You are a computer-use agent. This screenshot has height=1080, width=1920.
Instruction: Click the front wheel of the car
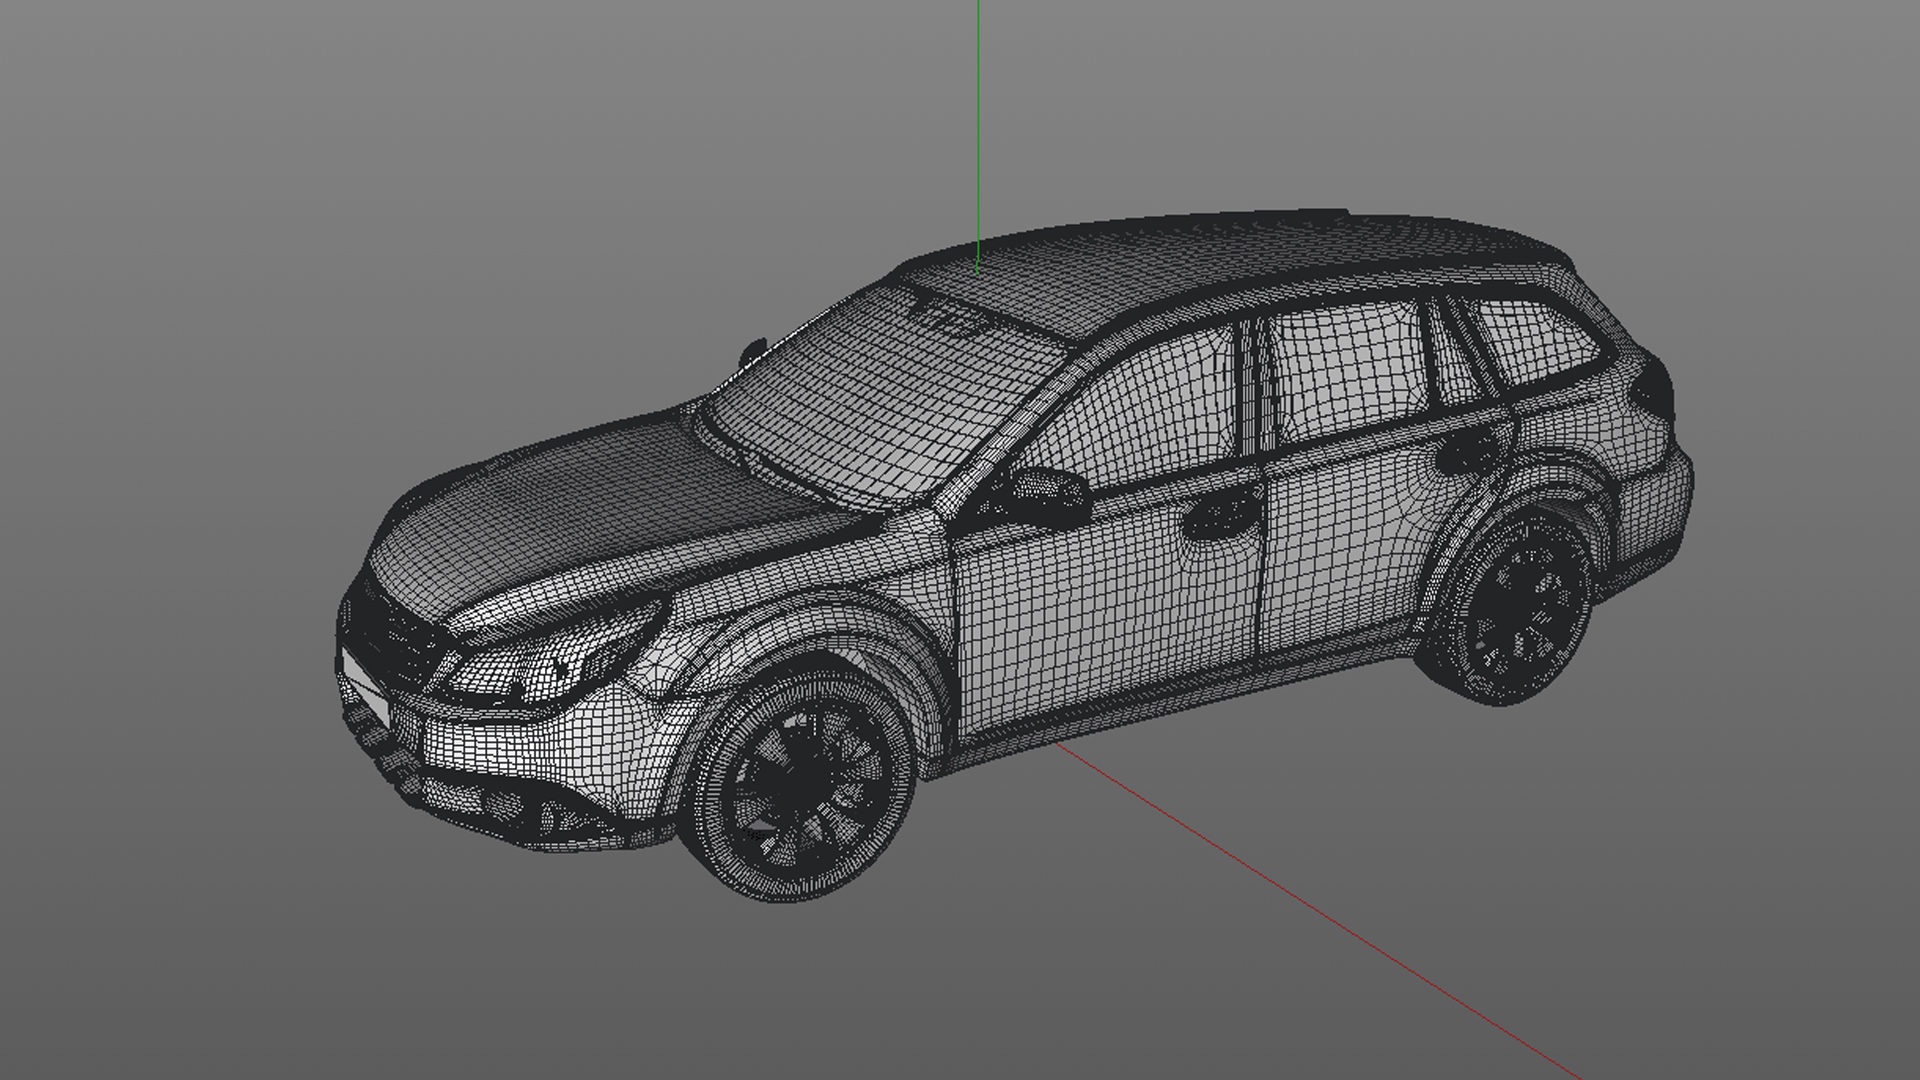(x=803, y=783)
